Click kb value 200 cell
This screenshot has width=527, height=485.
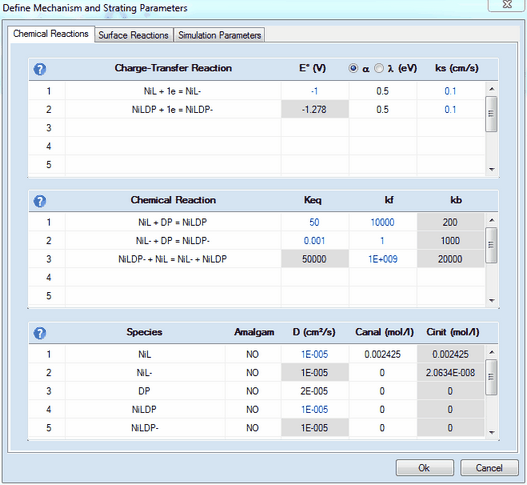[450, 223]
